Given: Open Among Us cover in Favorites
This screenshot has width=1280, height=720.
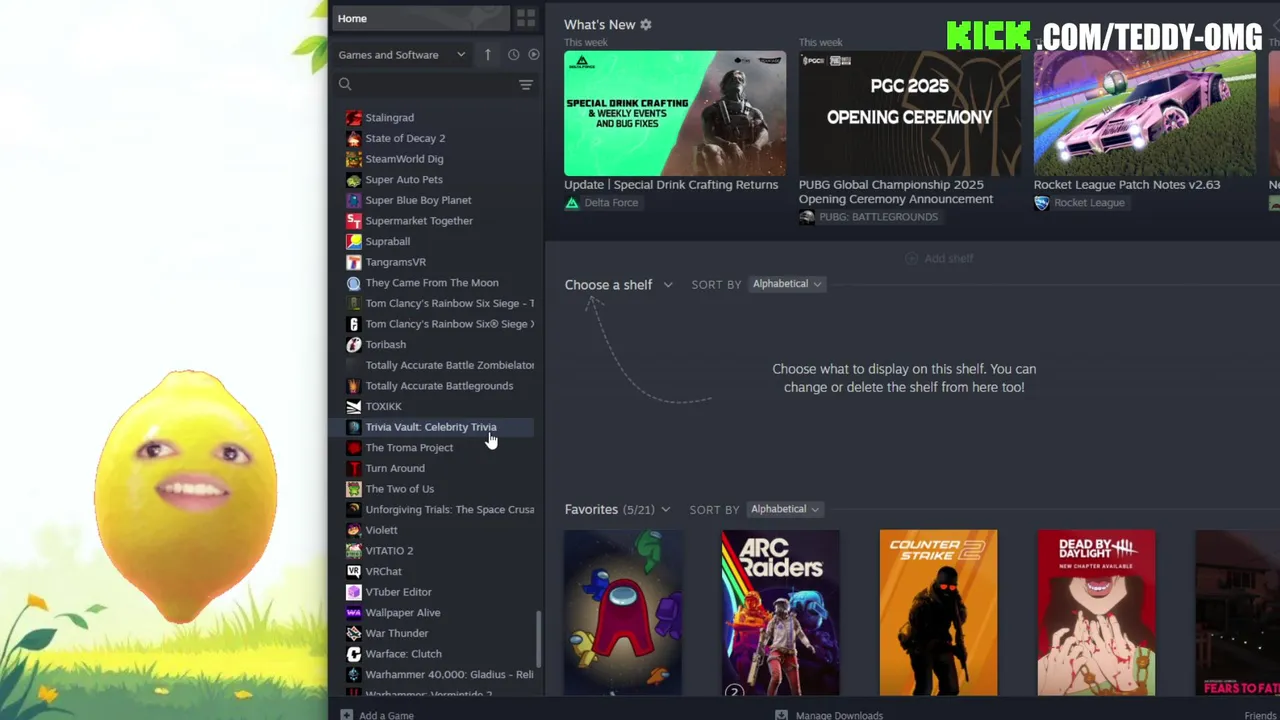Looking at the screenshot, I should click(623, 612).
